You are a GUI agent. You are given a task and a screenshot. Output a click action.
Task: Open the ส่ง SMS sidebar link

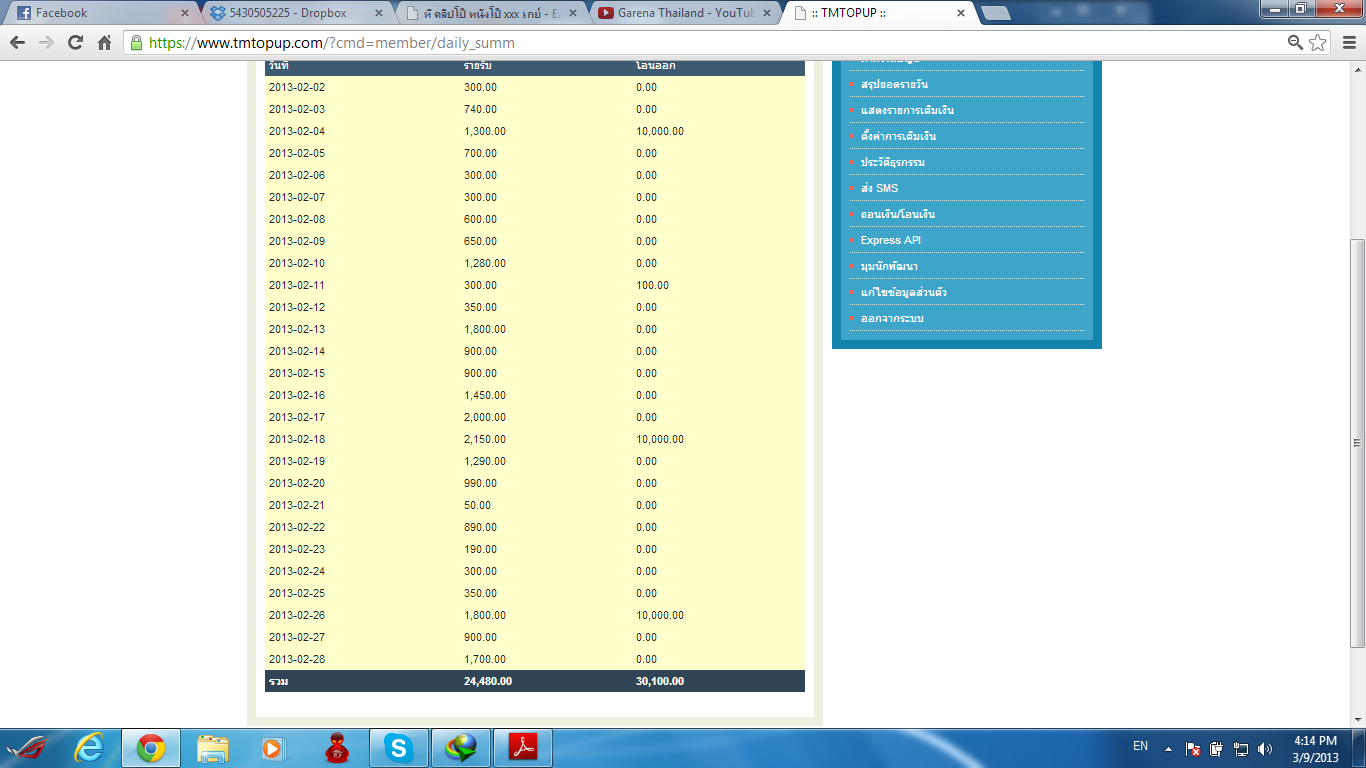click(x=879, y=188)
